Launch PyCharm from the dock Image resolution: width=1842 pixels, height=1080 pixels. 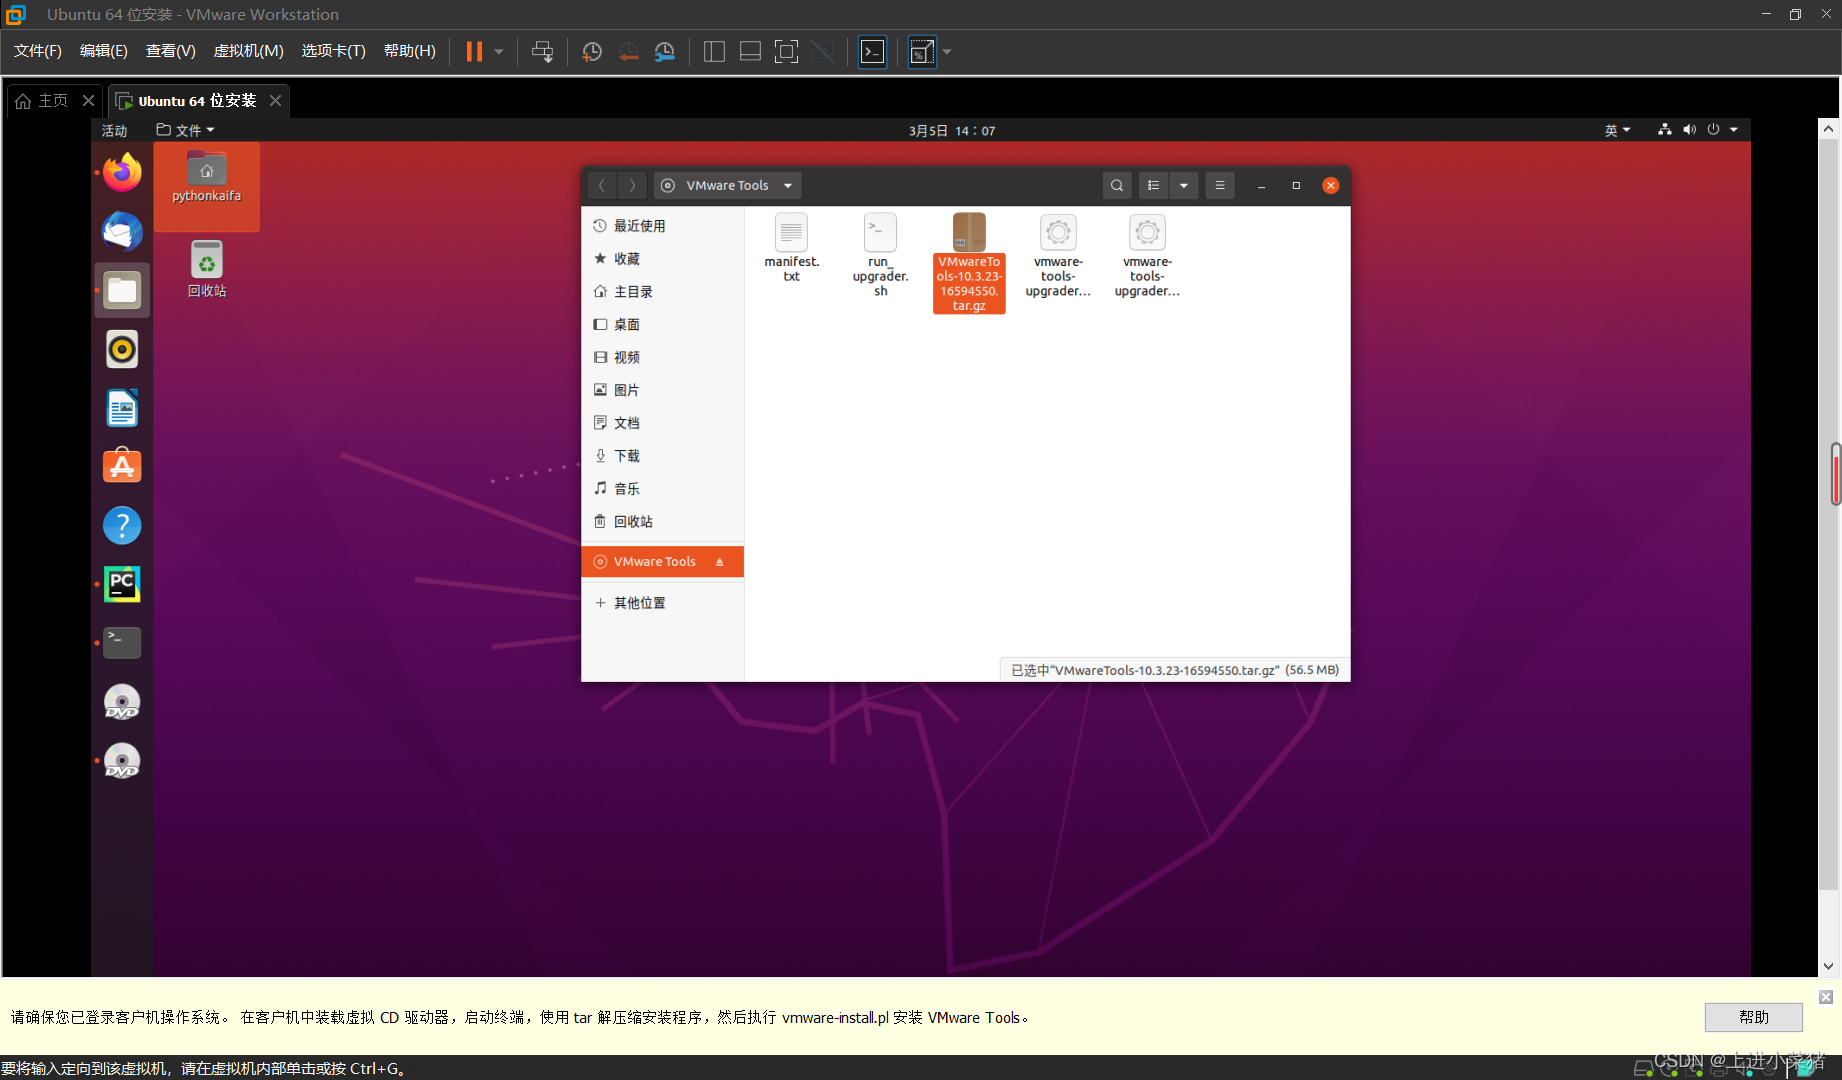click(x=121, y=584)
